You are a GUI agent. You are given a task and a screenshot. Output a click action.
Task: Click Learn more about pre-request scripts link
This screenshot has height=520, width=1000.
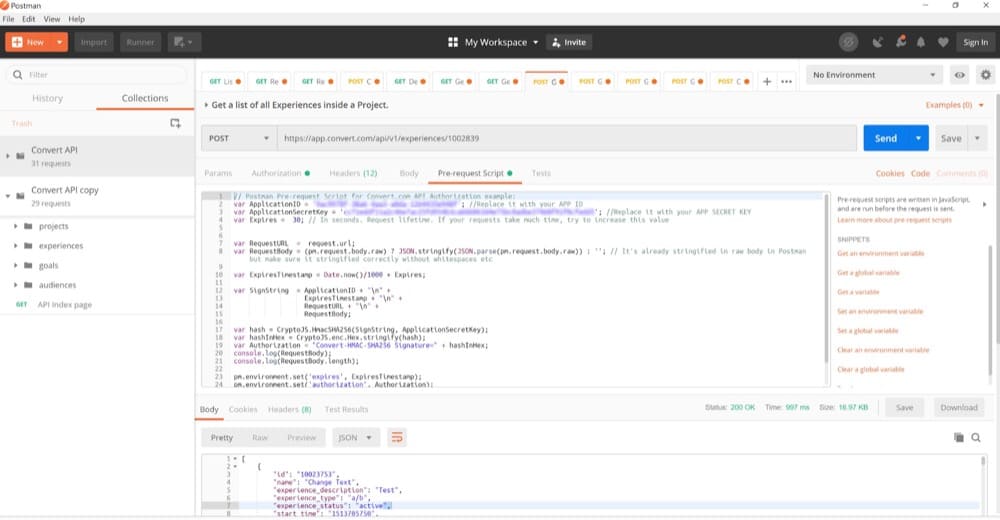pos(894,220)
